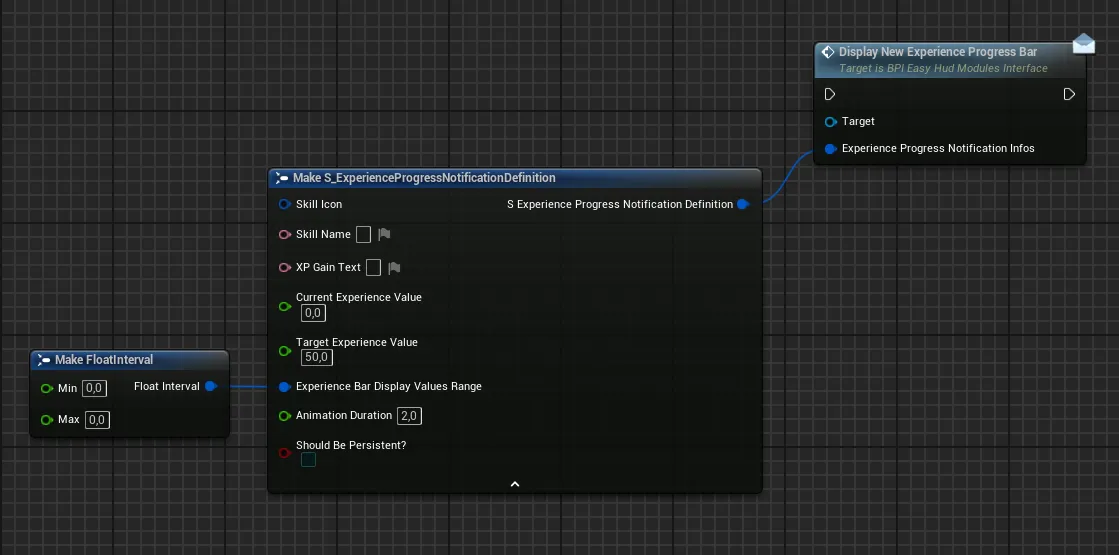
Task: Click the Max value field
Action: click(97, 419)
